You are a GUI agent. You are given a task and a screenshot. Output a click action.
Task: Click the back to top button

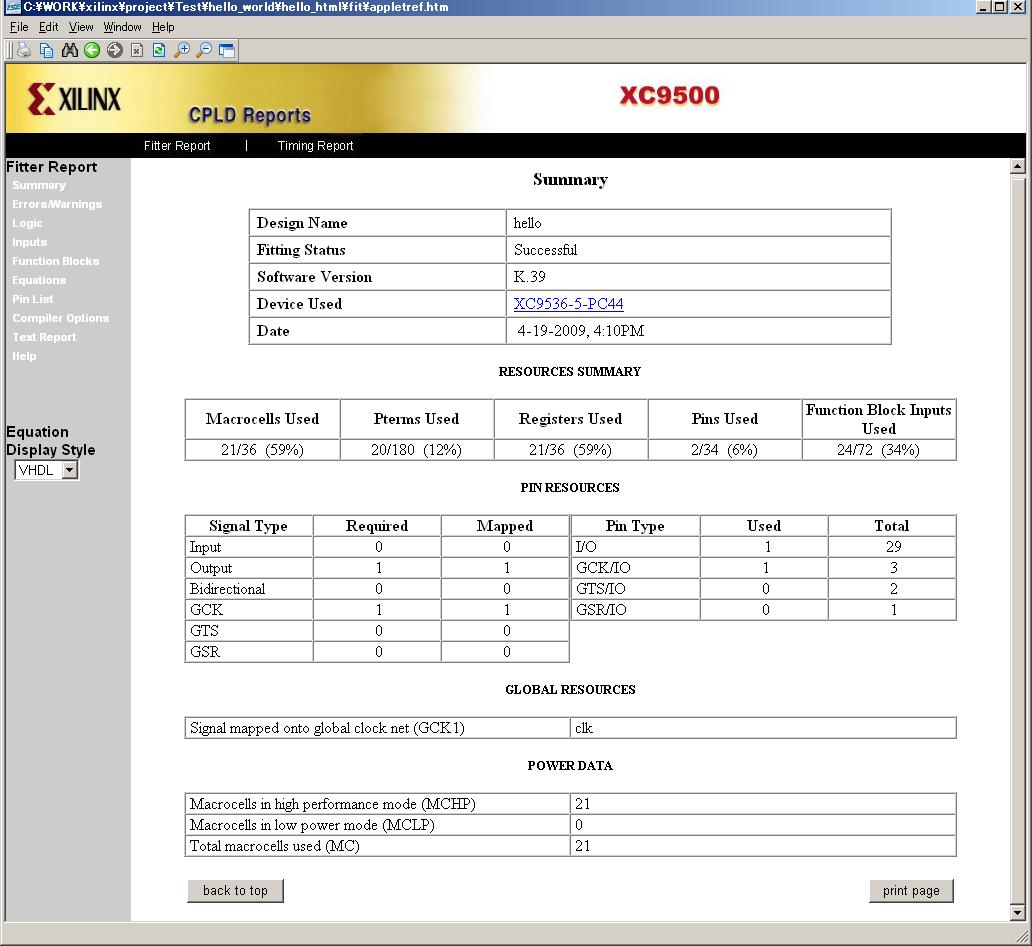[x=235, y=891]
